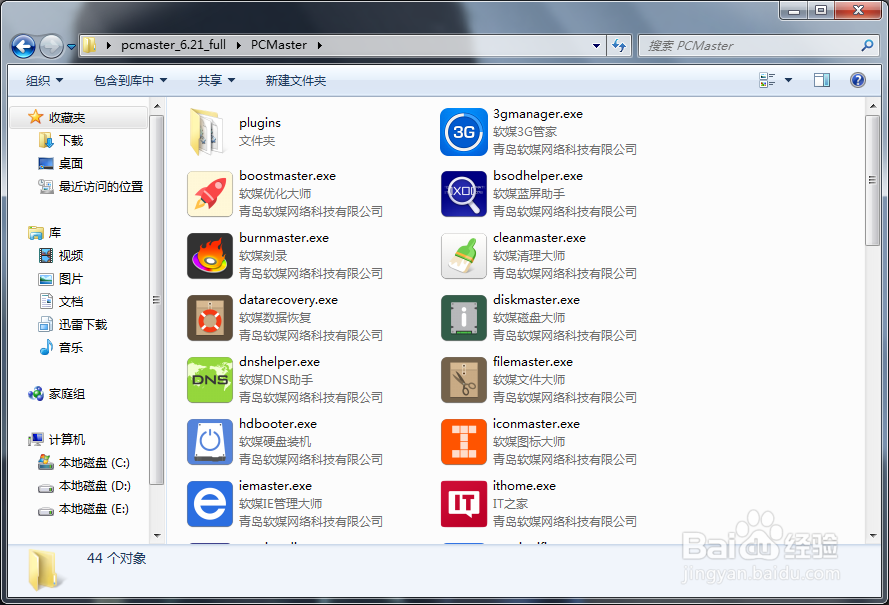Open recent pages dropdown next to Forward
Screen dimensions: 889x605
(71, 46)
